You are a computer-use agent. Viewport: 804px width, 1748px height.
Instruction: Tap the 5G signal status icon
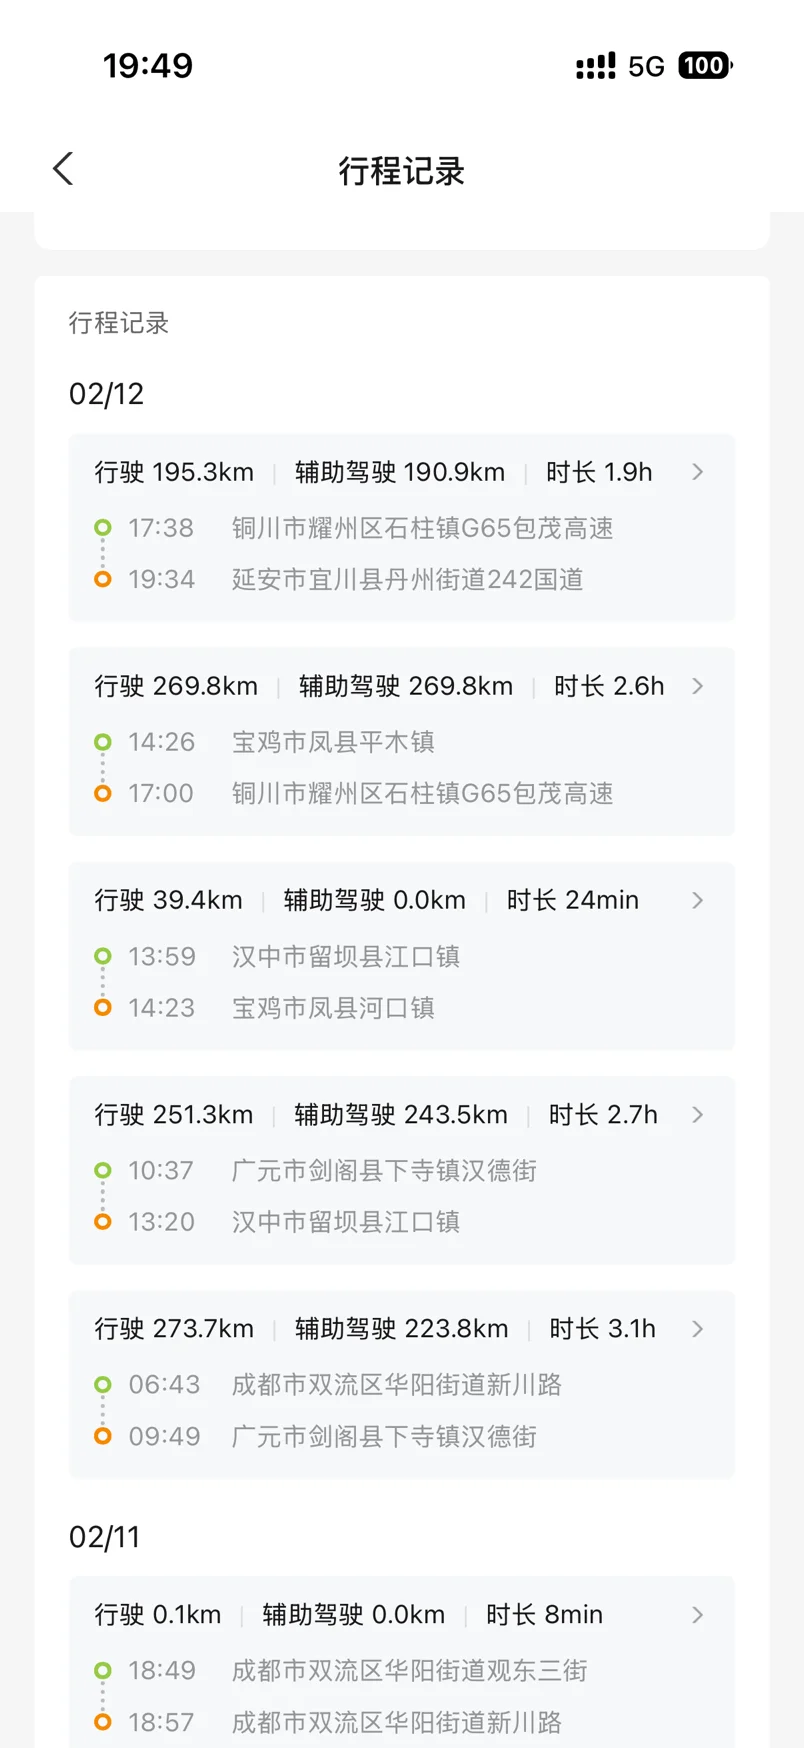pyautogui.click(x=646, y=67)
